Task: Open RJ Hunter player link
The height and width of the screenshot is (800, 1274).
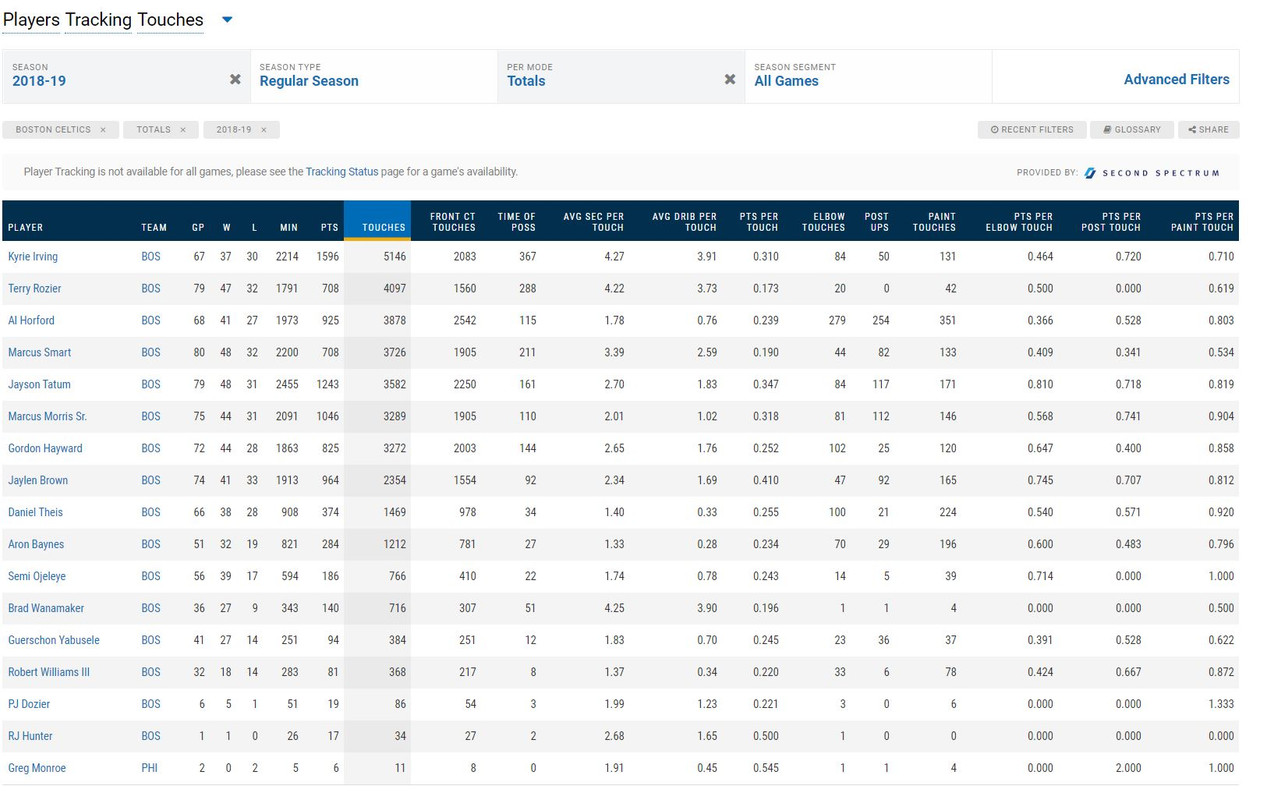Action: 30,737
